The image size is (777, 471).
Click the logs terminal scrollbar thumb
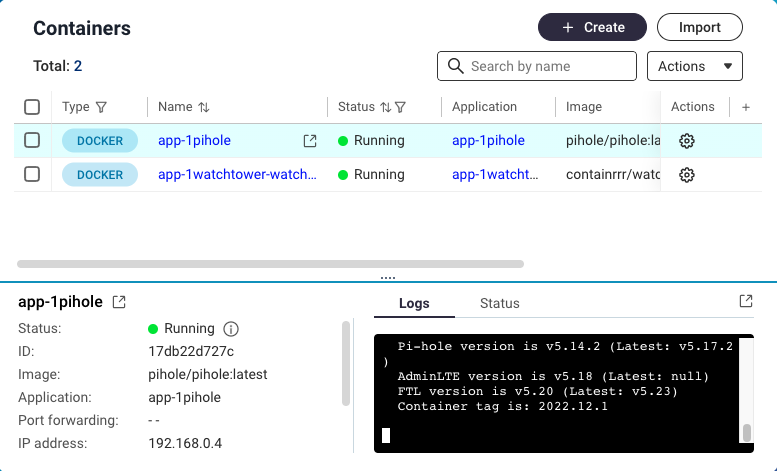747,433
